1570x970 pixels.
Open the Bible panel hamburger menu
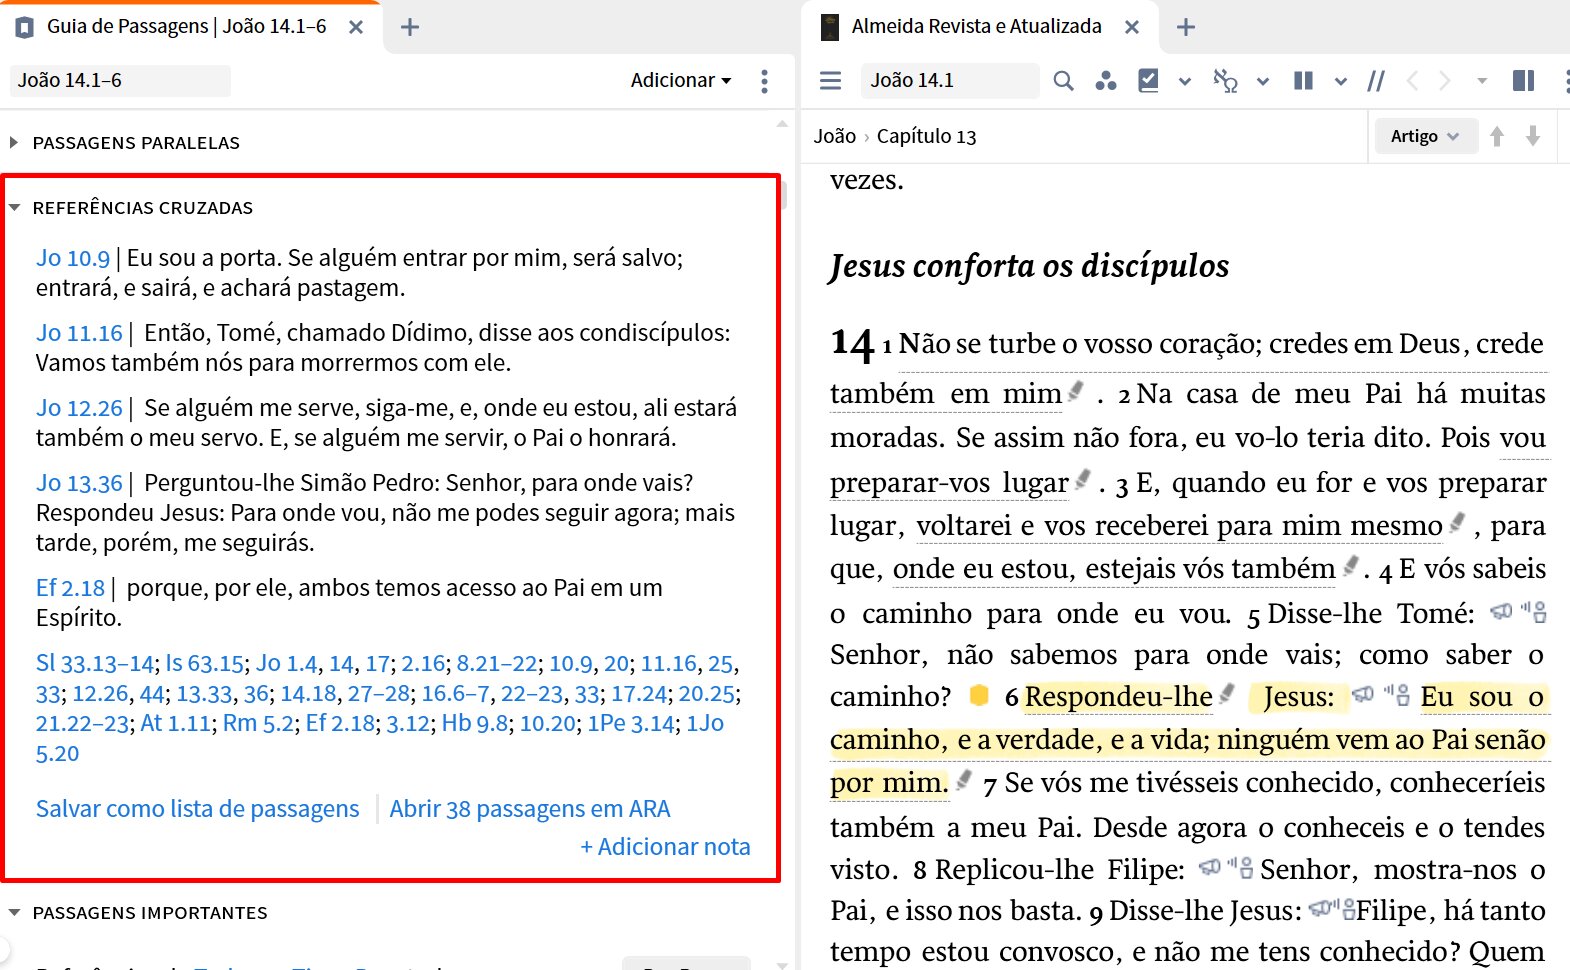830,80
